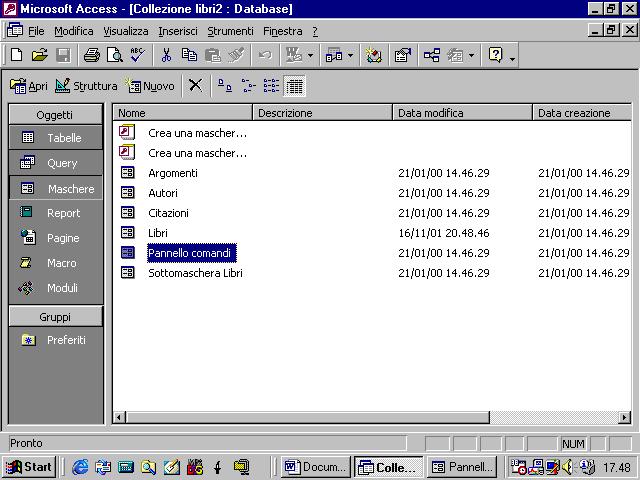The image size is (640, 480).
Task: Expand the Analyze dropdown arrow
Action: pyautogui.click(x=350, y=55)
